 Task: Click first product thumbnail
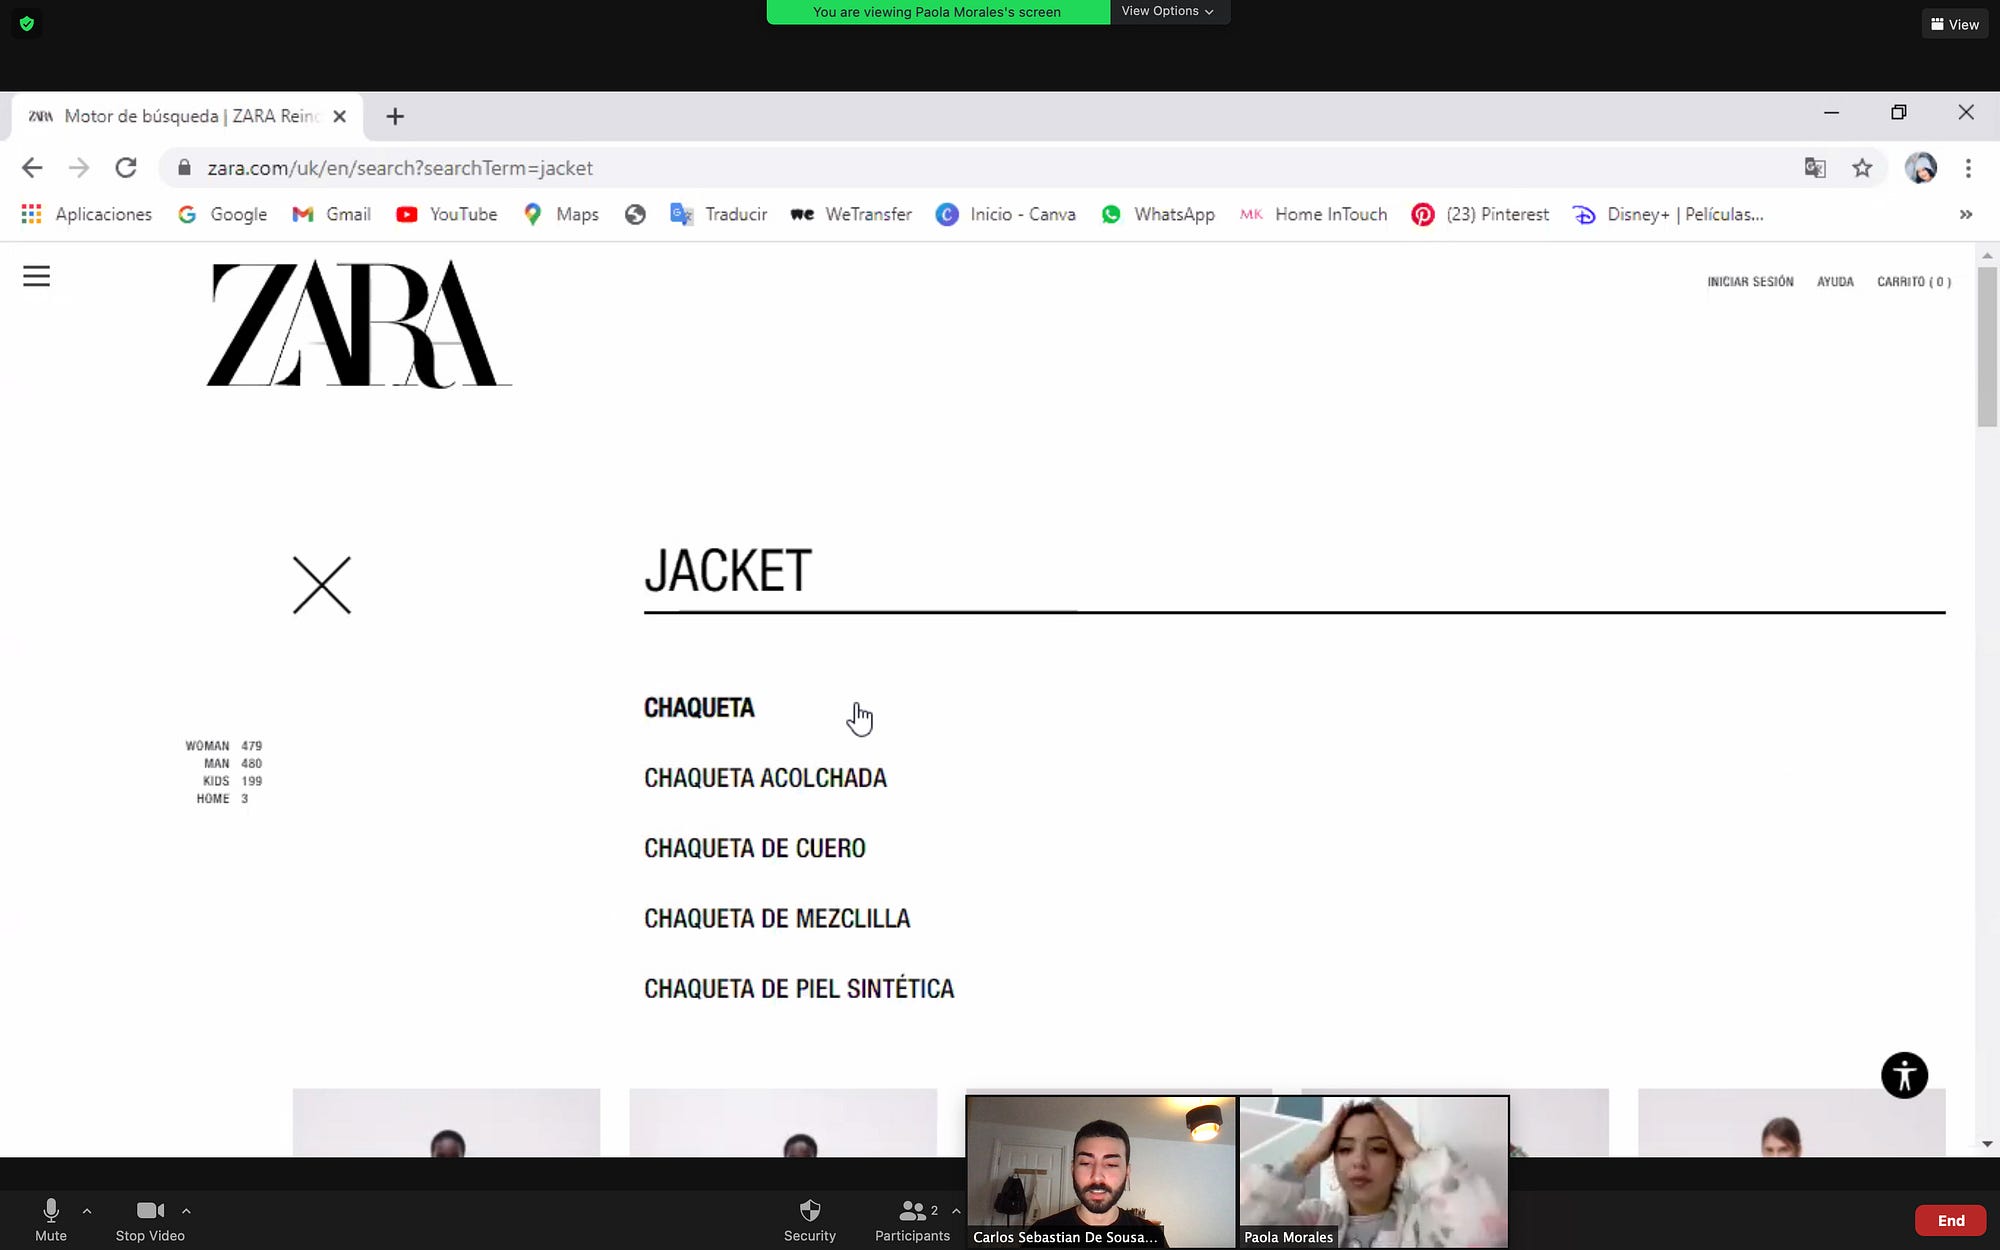point(446,1122)
